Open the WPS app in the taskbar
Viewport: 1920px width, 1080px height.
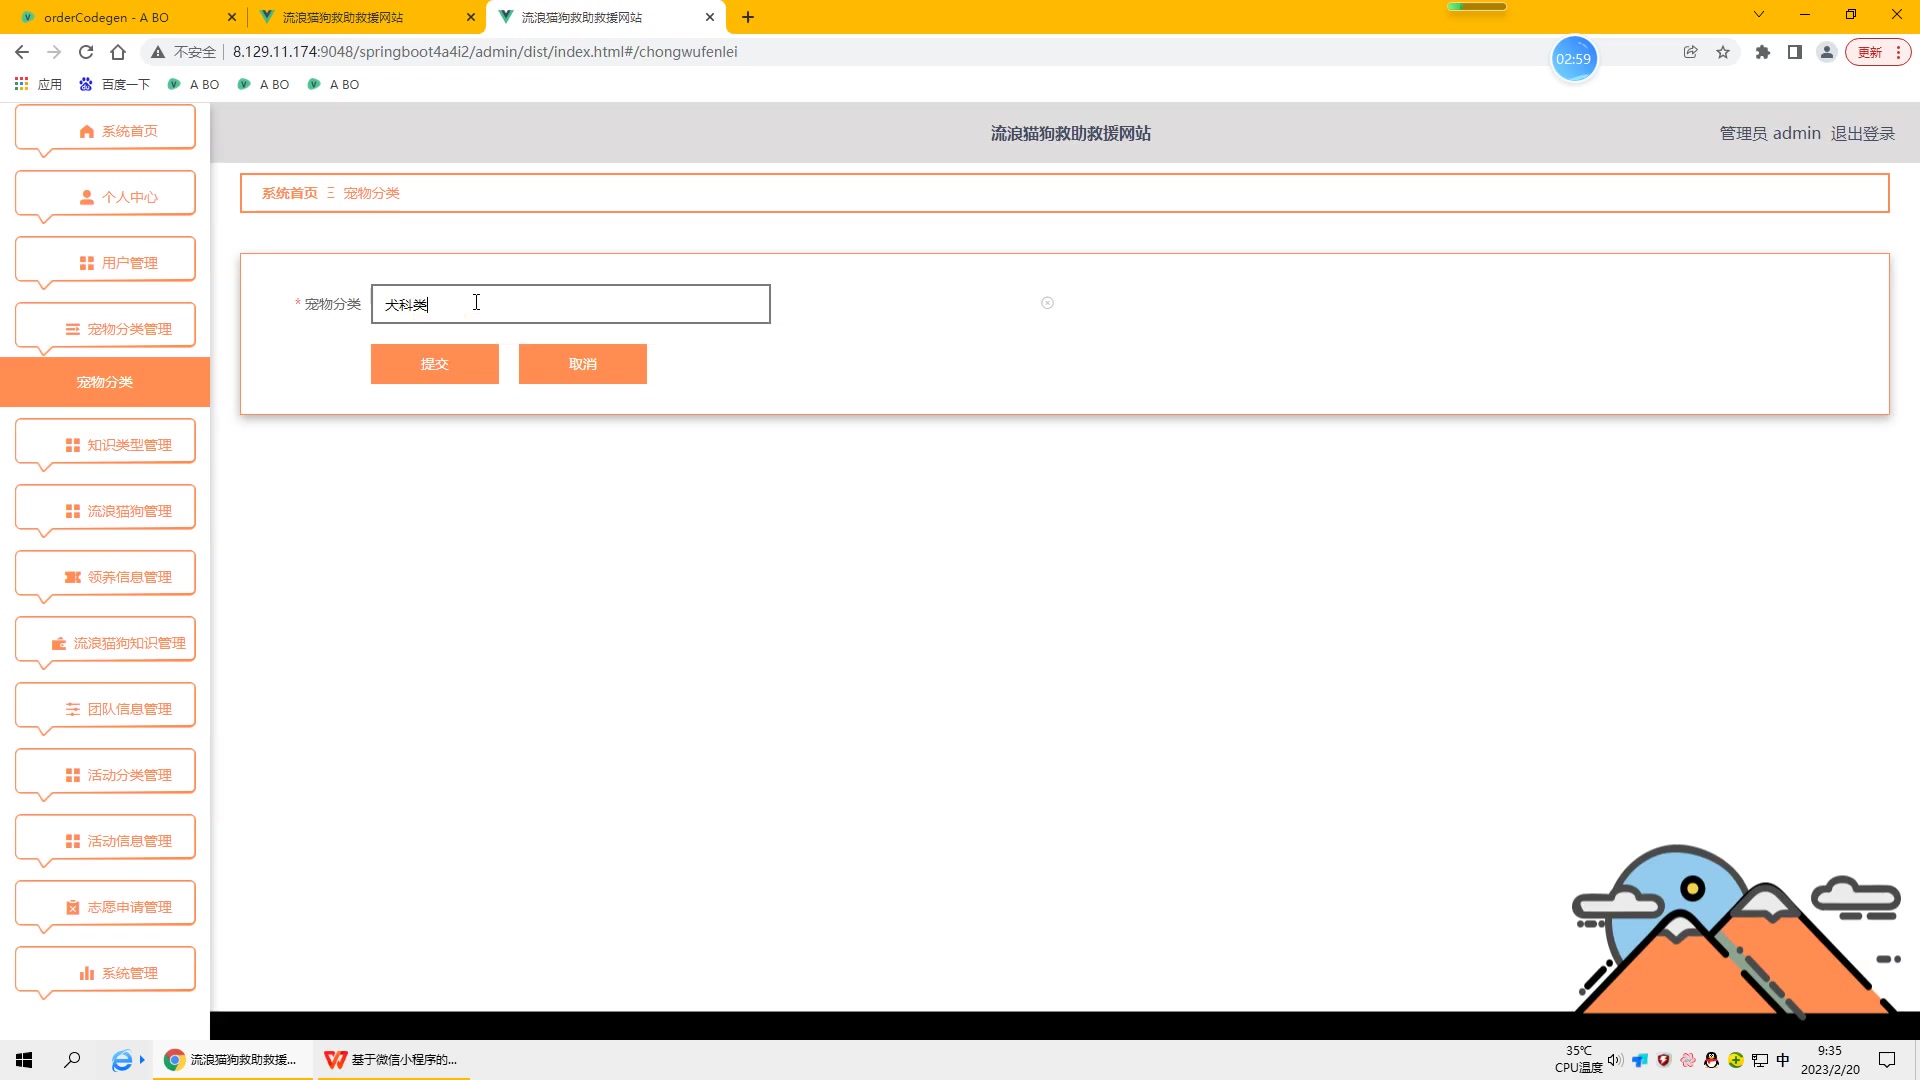[x=392, y=1059]
